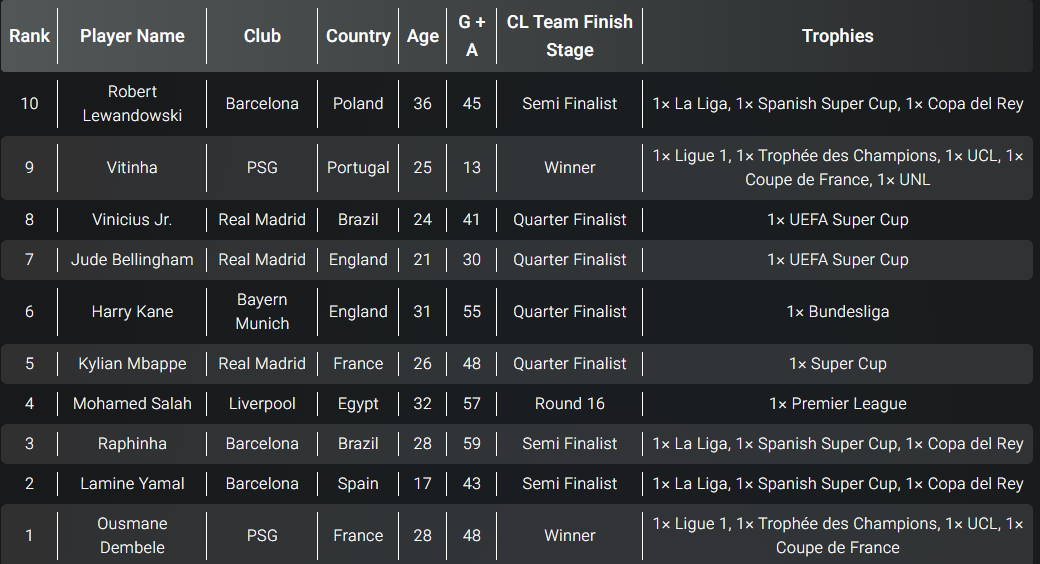The width and height of the screenshot is (1040, 564).
Task: Click the CL Team Finish Stage header
Action: [x=570, y=36]
